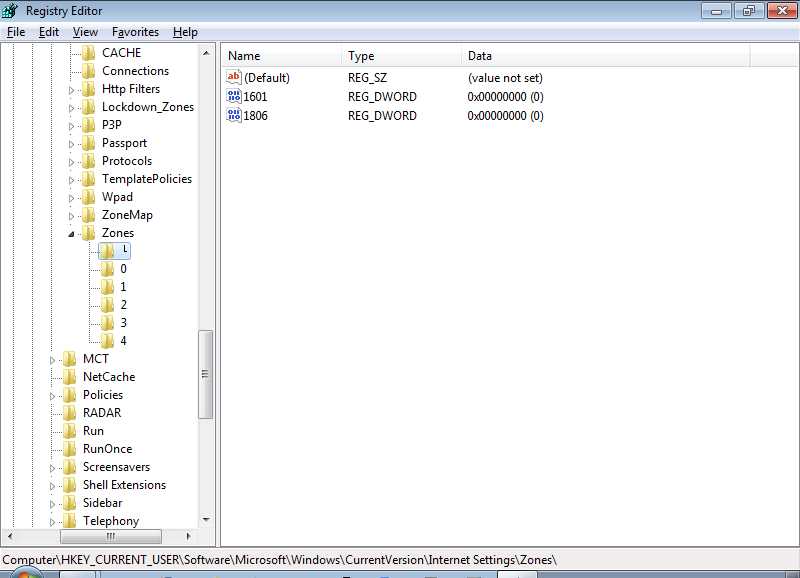Click the NetCache folder icon
800x578 pixels.
(70, 376)
